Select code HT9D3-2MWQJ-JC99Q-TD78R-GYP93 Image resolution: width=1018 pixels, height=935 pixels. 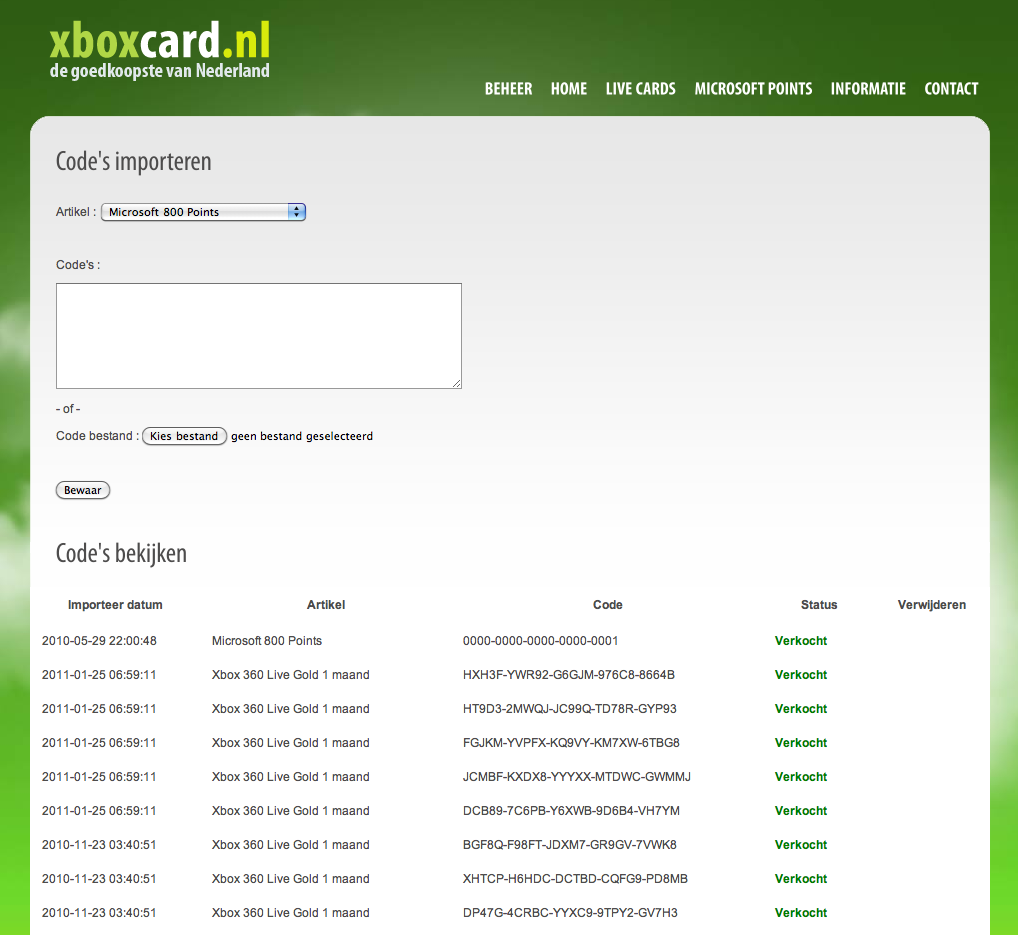[x=569, y=709]
